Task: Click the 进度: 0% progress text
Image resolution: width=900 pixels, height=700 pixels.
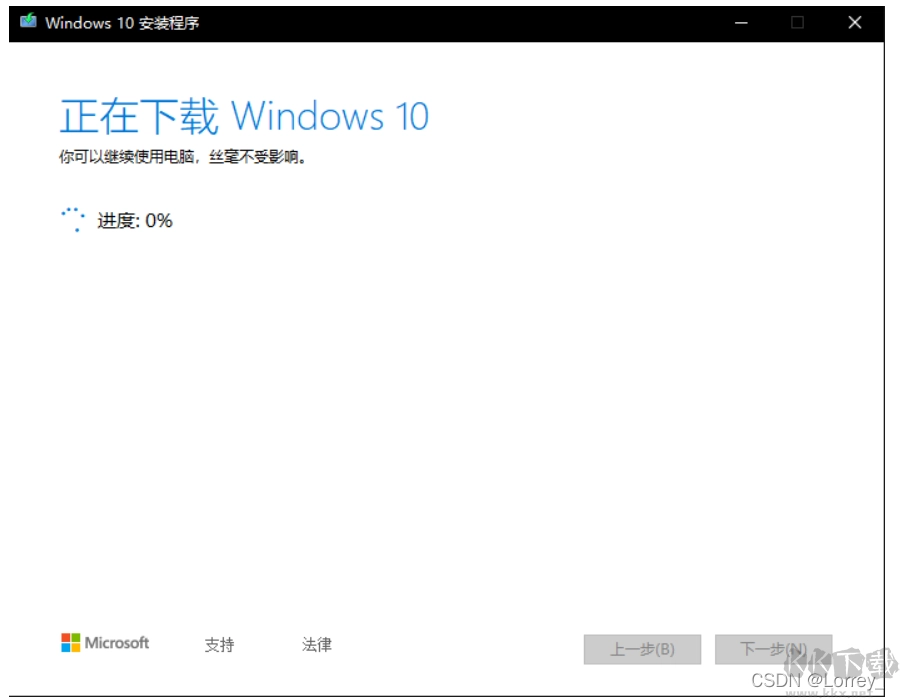Action: coord(135,221)
